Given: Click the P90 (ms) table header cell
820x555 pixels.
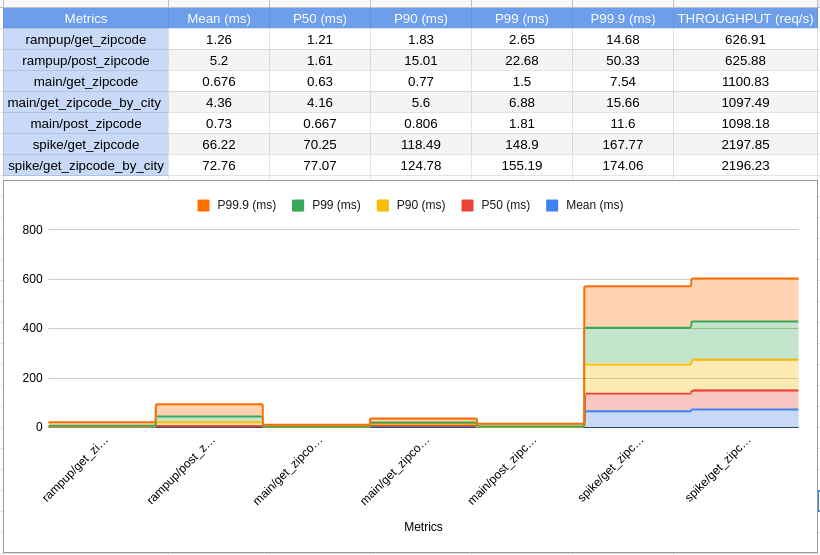Looking at the screenshot, I should click(420, 18).
